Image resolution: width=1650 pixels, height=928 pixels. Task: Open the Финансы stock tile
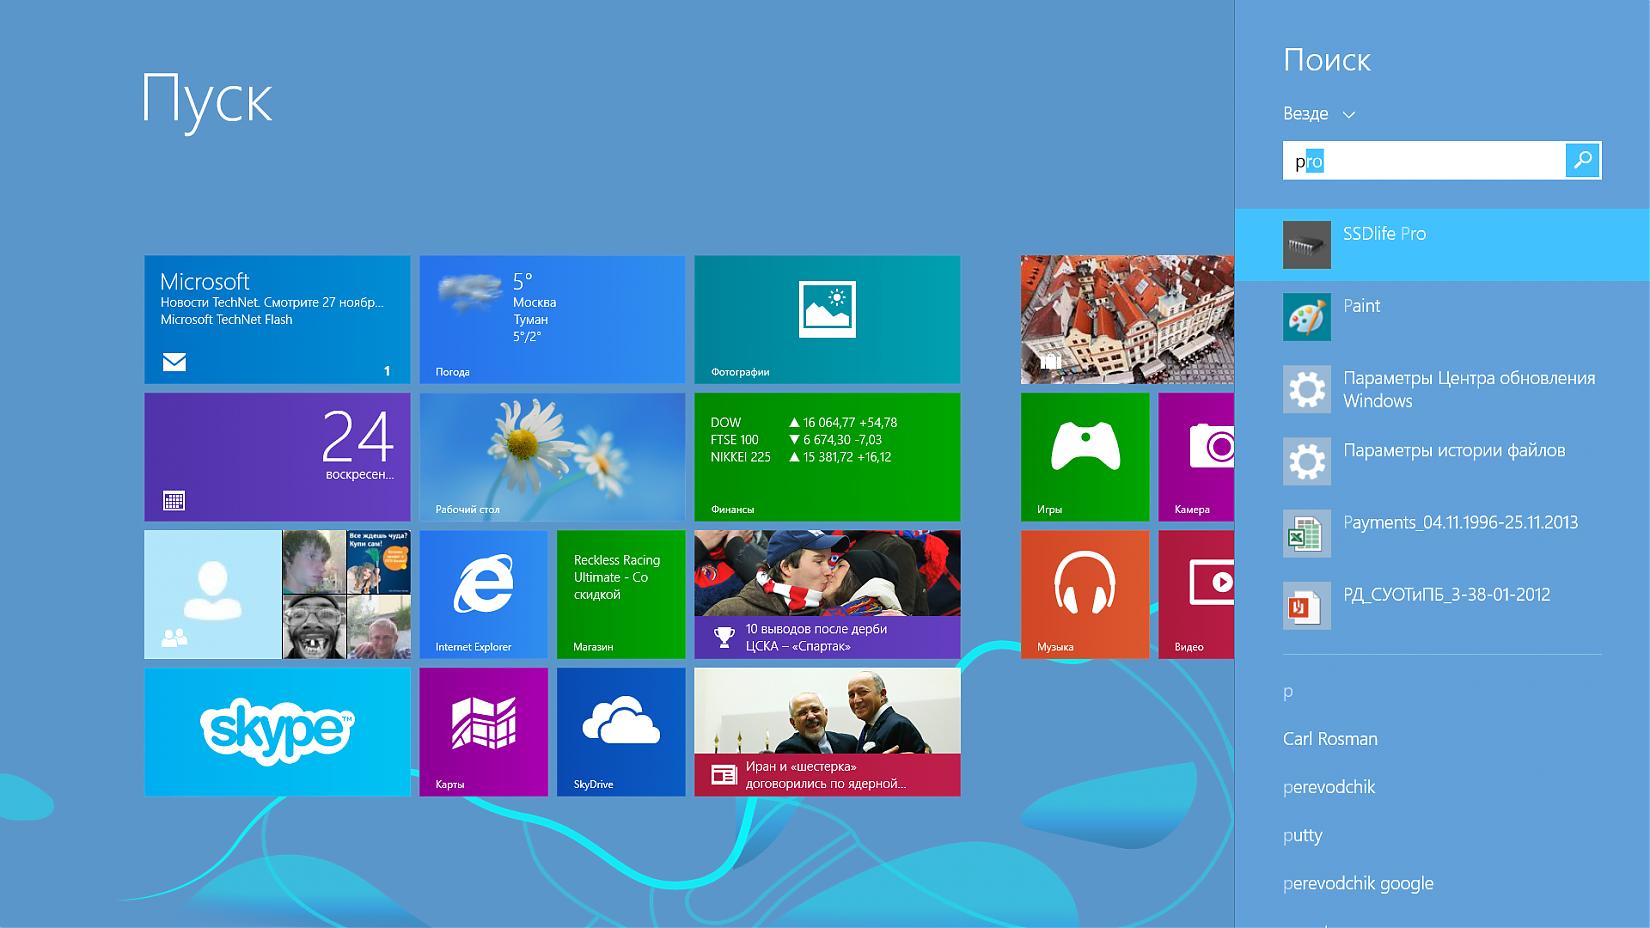coord(827,457)
